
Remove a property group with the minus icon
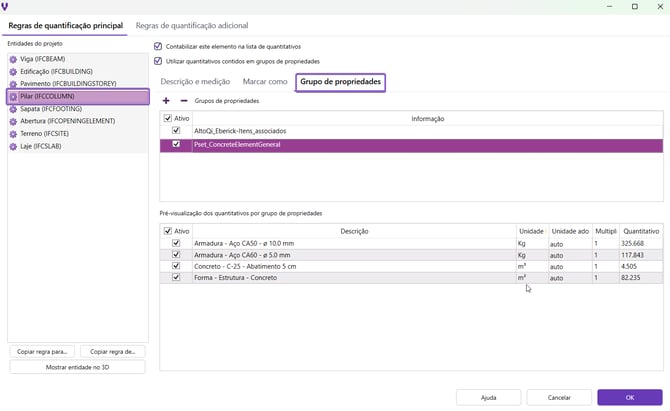(184, 101)
